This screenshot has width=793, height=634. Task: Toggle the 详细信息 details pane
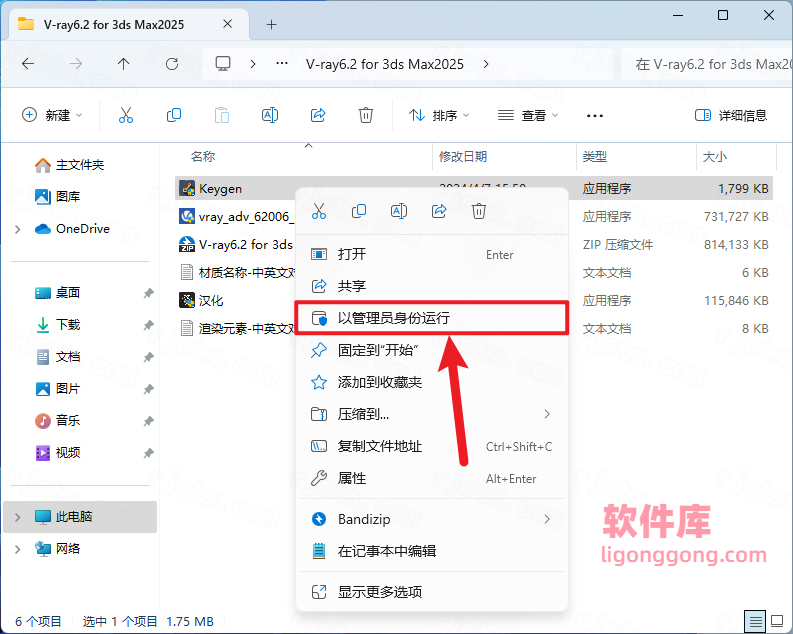tap(731, 115)
